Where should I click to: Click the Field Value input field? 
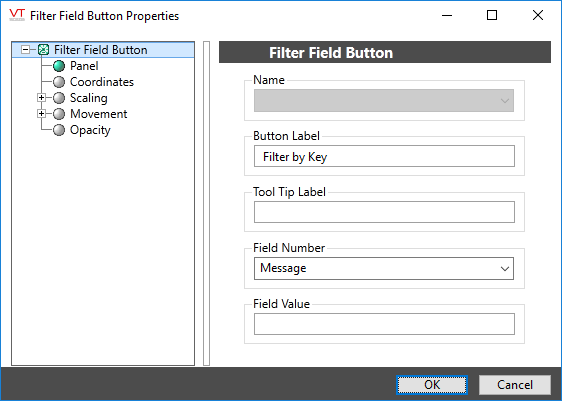tap(384, 324)
